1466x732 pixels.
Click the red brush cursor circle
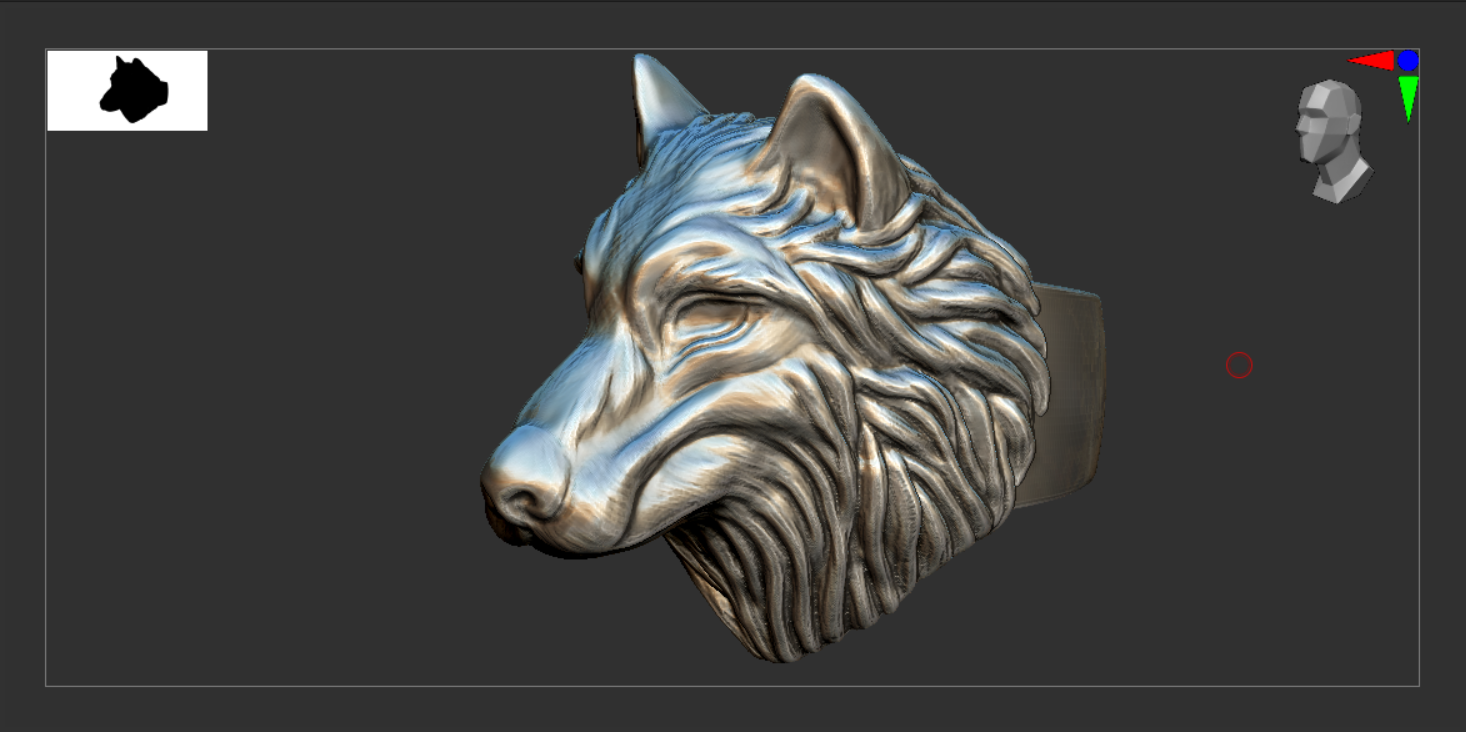(1239, 365)
